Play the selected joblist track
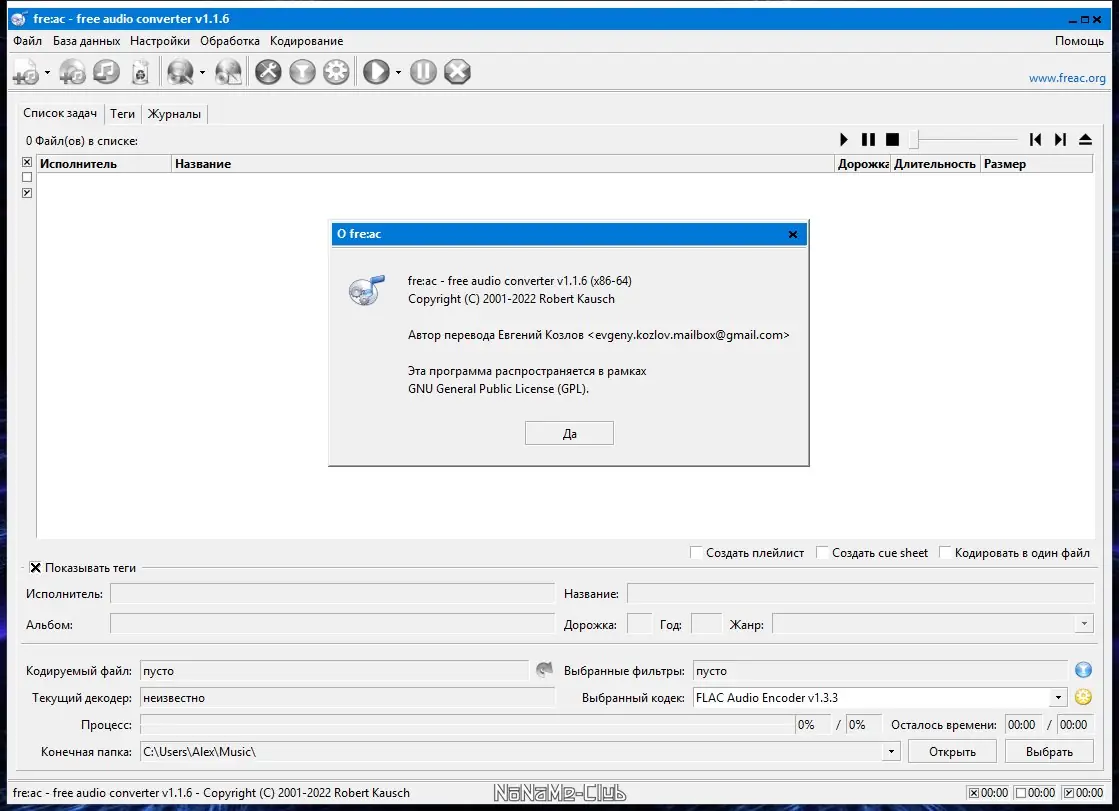The image size is (1119, 811). [844, 139]
